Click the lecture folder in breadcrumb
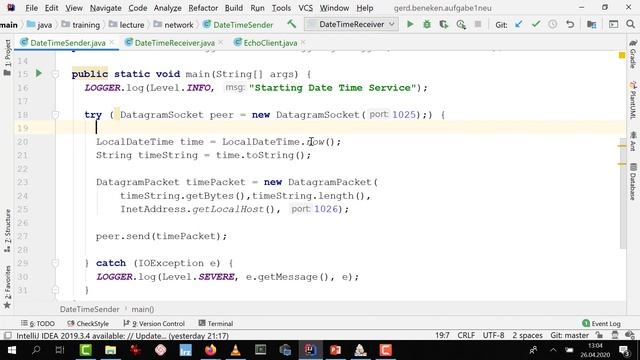The height and width of the screenshot is (360, 640). [127, 25]
